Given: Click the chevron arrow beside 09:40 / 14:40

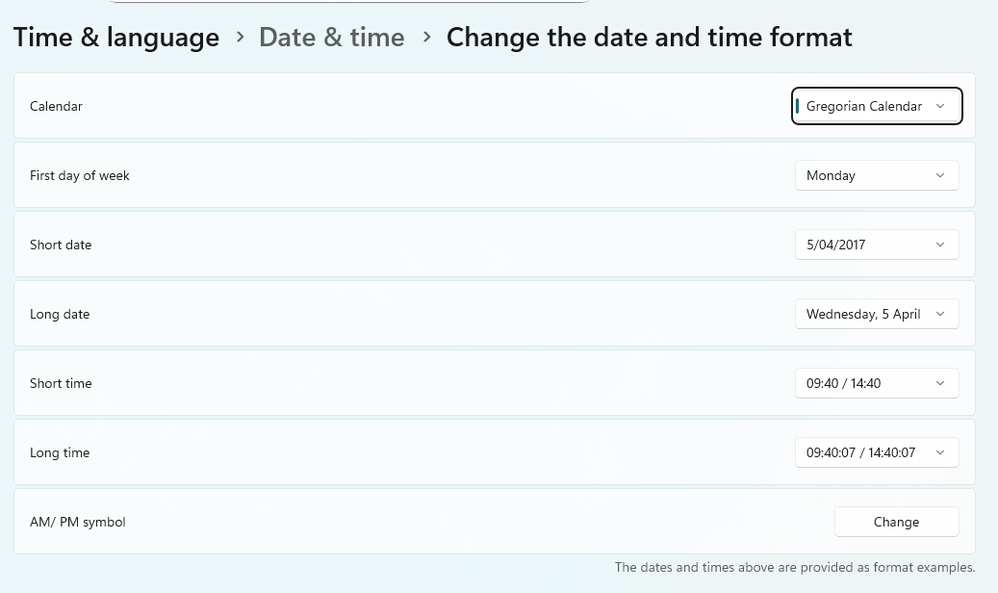Looking at the screenshot, I should 940,383.
